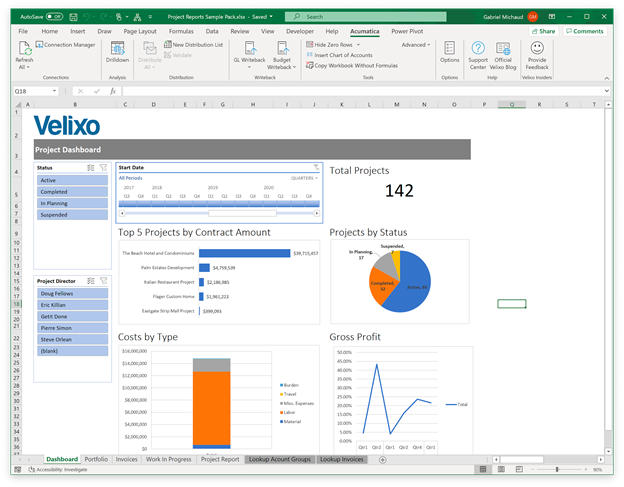Expand the Hide Zero Rows dropdown
624x487 pixels.
pyautogui.click(x=358, y=45)
